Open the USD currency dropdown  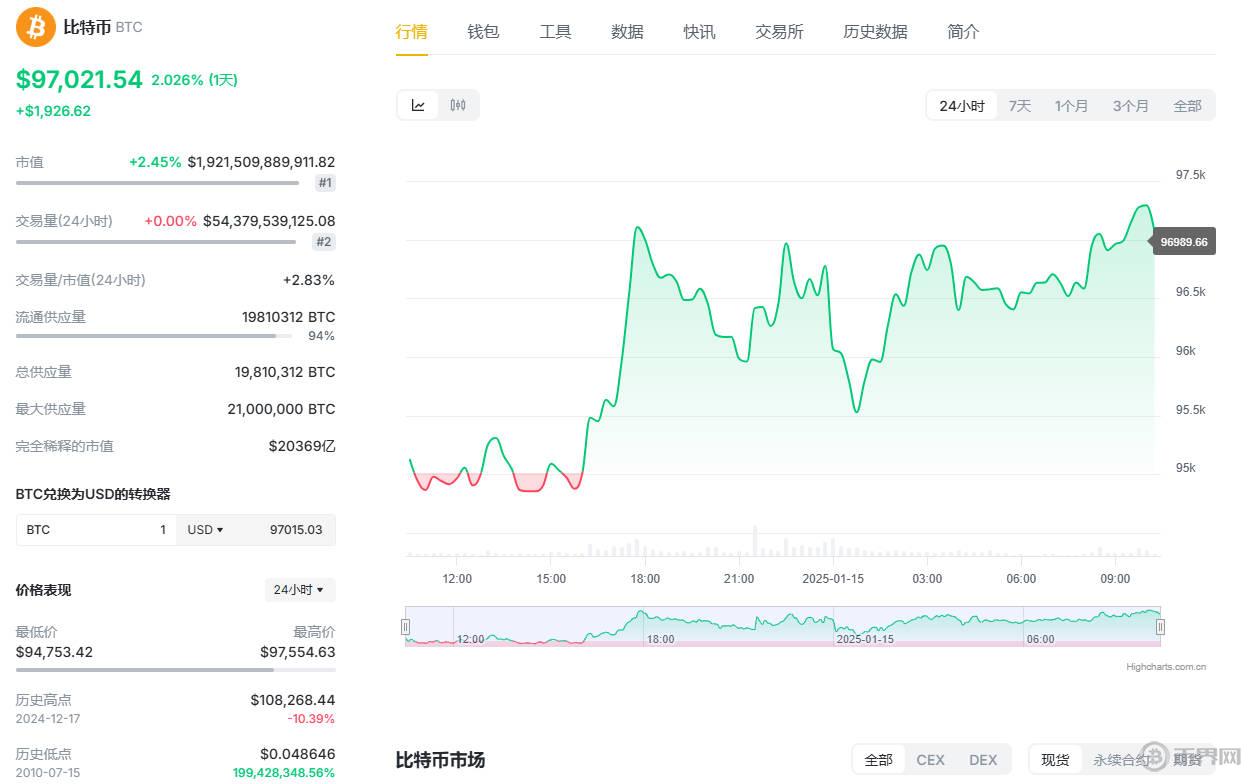205,529
